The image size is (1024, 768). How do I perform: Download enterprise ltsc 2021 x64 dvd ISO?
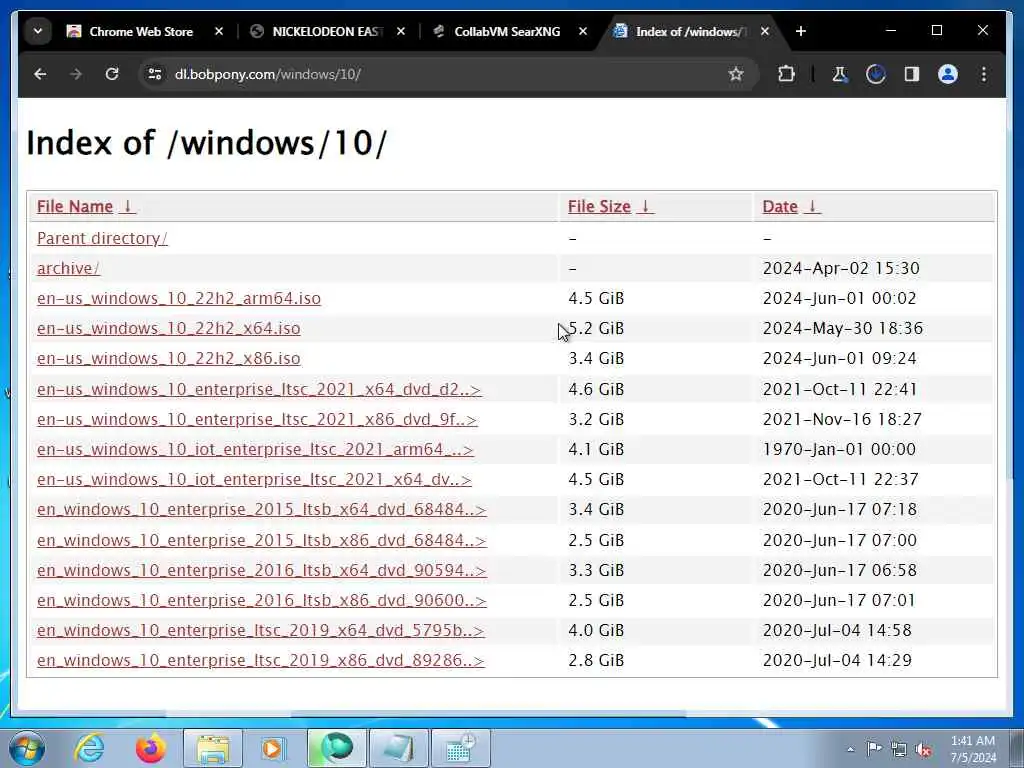click(x=259, y=389)
